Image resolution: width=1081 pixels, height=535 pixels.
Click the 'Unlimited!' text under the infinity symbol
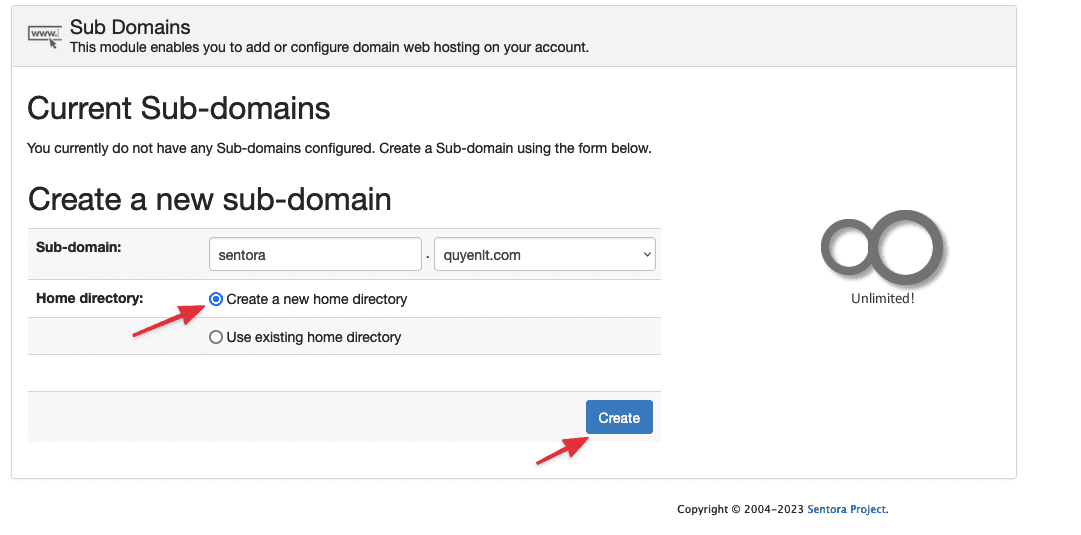click(882, 298)
